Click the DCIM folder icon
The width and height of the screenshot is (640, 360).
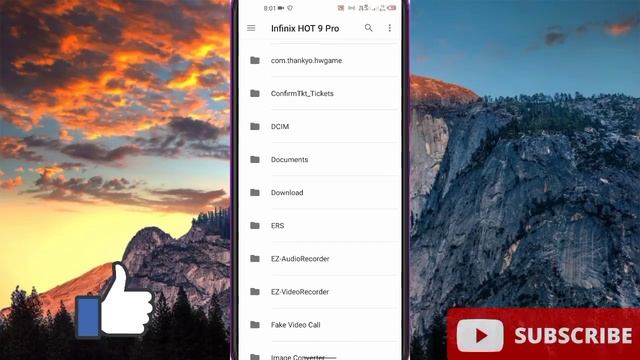(x=255, y=127)
